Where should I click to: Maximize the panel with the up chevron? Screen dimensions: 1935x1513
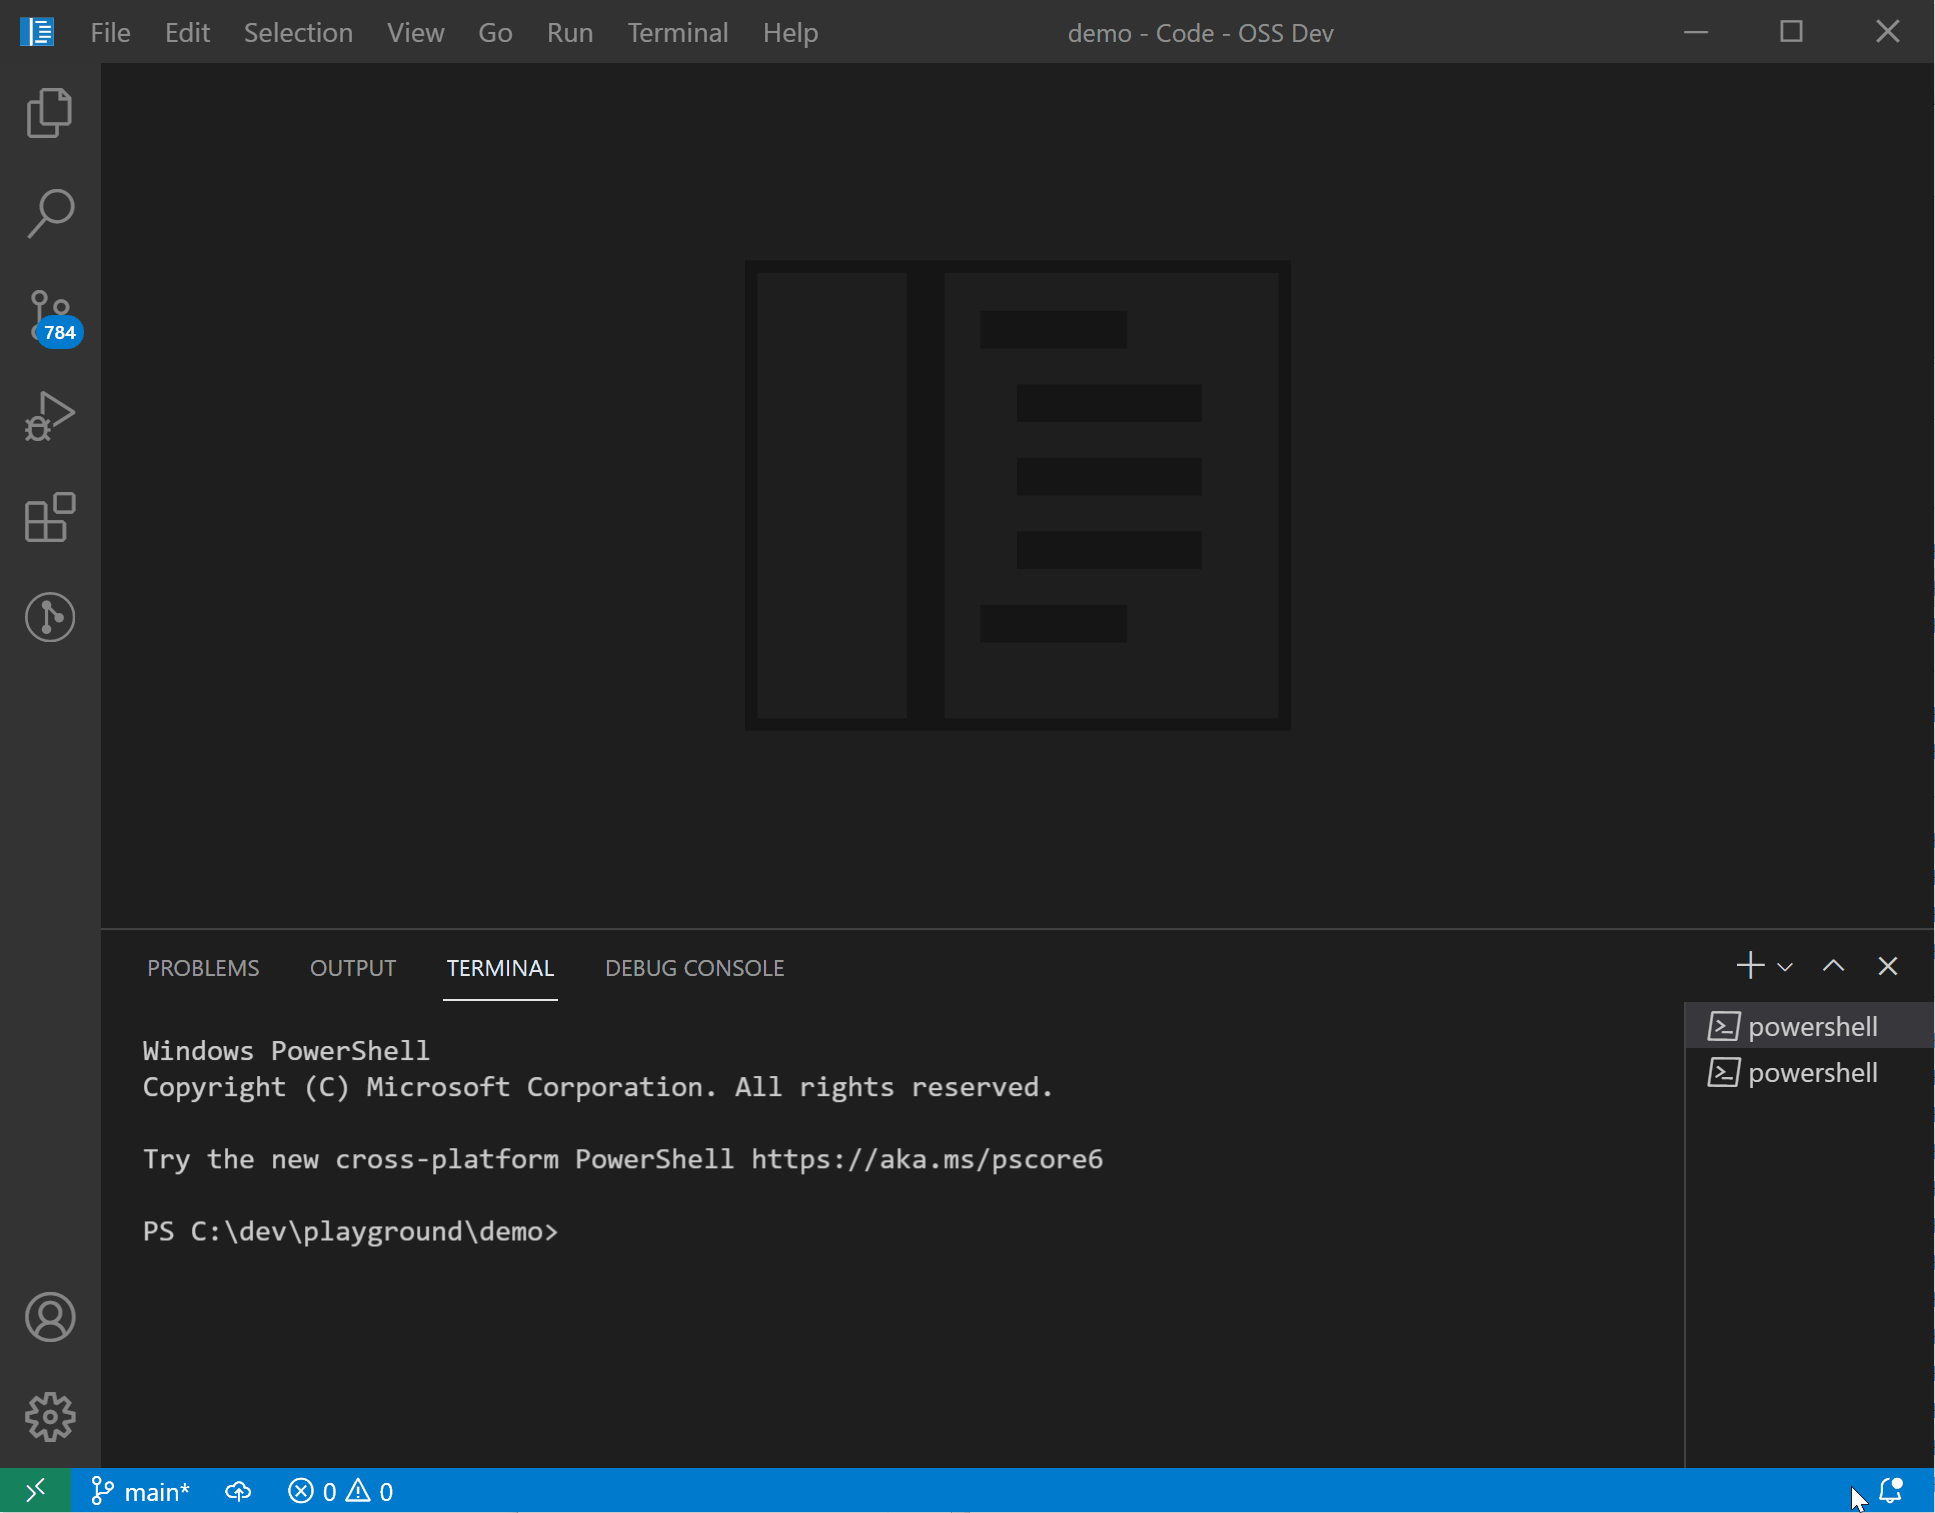(1833, 966)
